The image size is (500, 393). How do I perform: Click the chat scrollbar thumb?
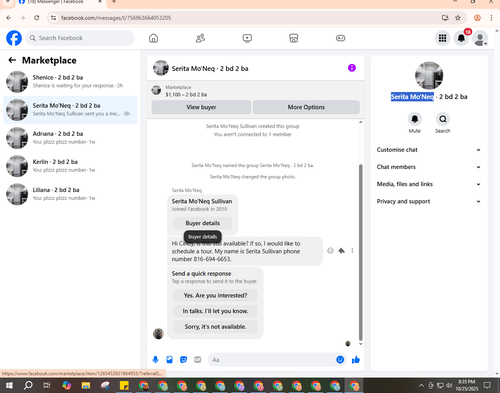[x=360, y=252]
